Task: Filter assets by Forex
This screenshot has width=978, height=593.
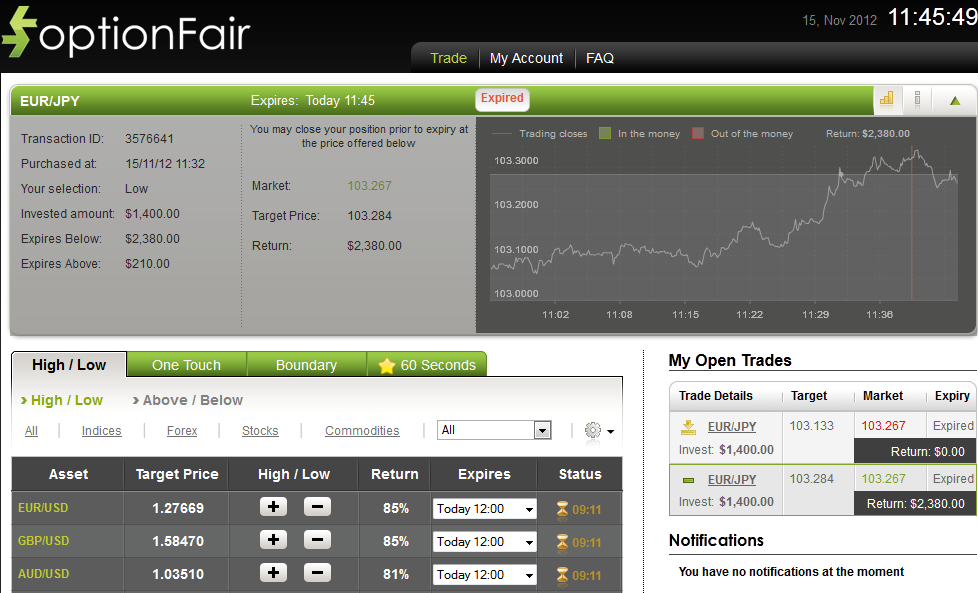Action: (182, 431)
